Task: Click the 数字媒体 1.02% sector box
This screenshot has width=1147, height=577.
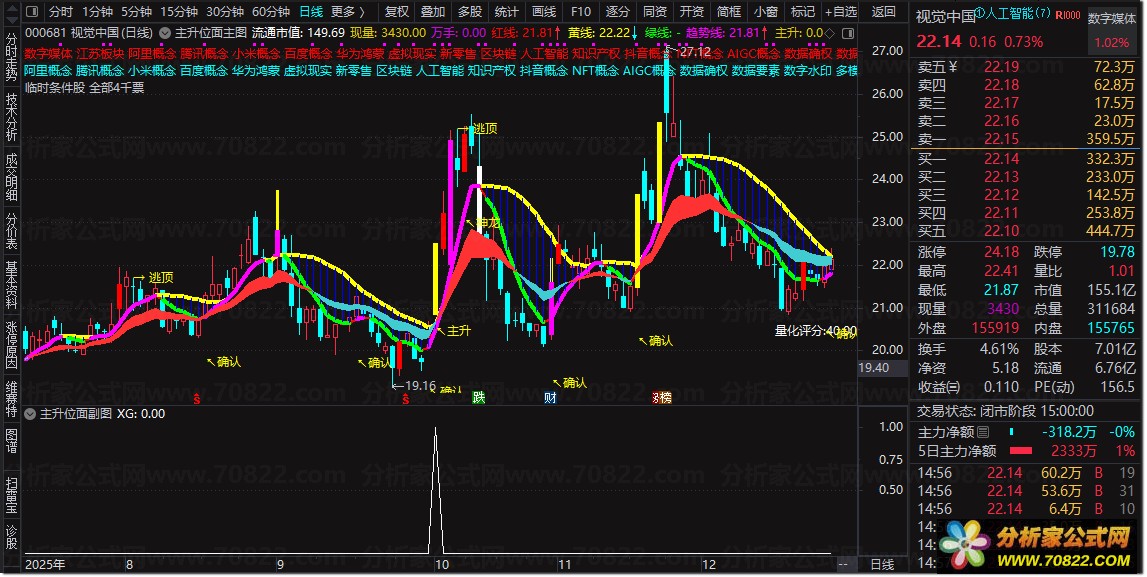Action: click(x=1112, y=31)
